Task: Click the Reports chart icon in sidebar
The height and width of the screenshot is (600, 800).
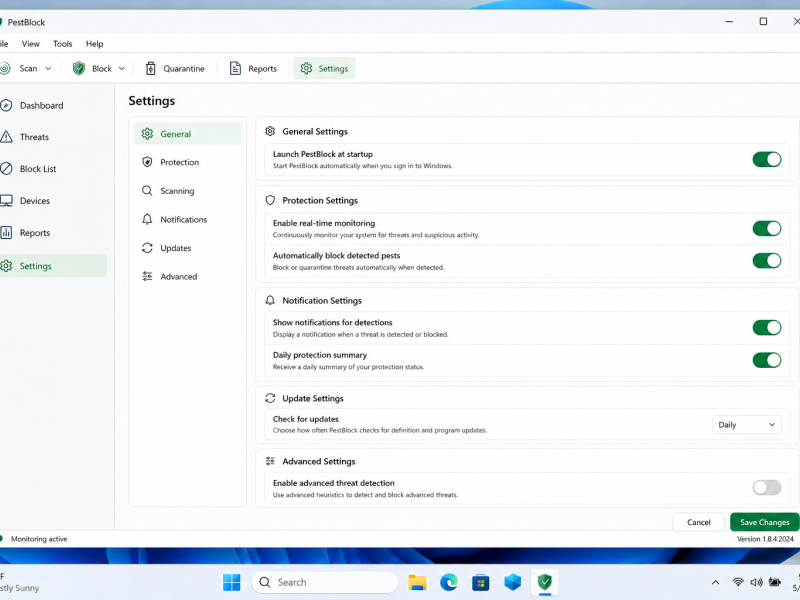Action: [x=6, y=233]
